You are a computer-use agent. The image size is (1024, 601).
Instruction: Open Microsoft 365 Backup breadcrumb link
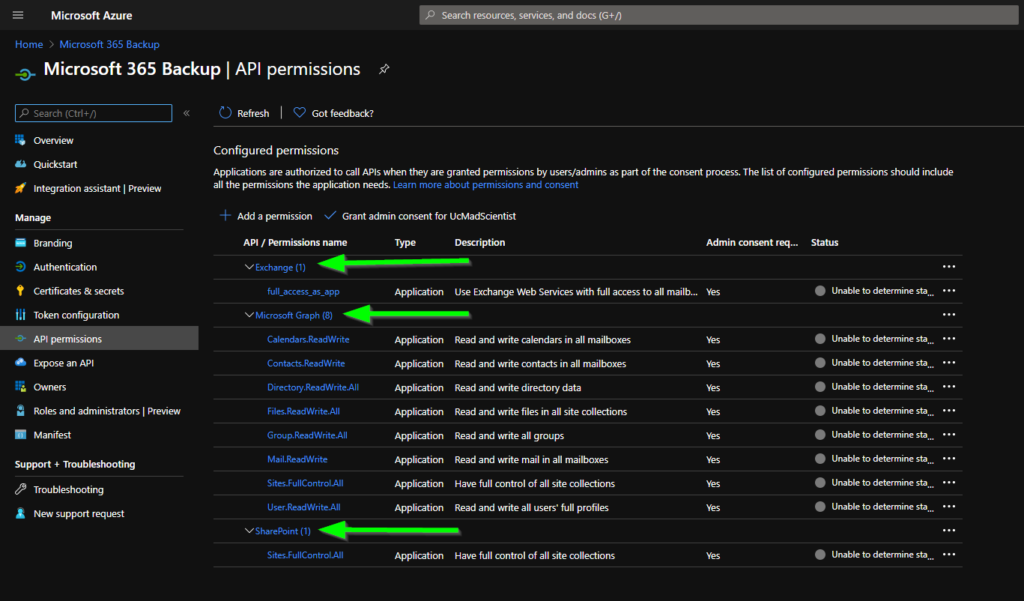109,44
